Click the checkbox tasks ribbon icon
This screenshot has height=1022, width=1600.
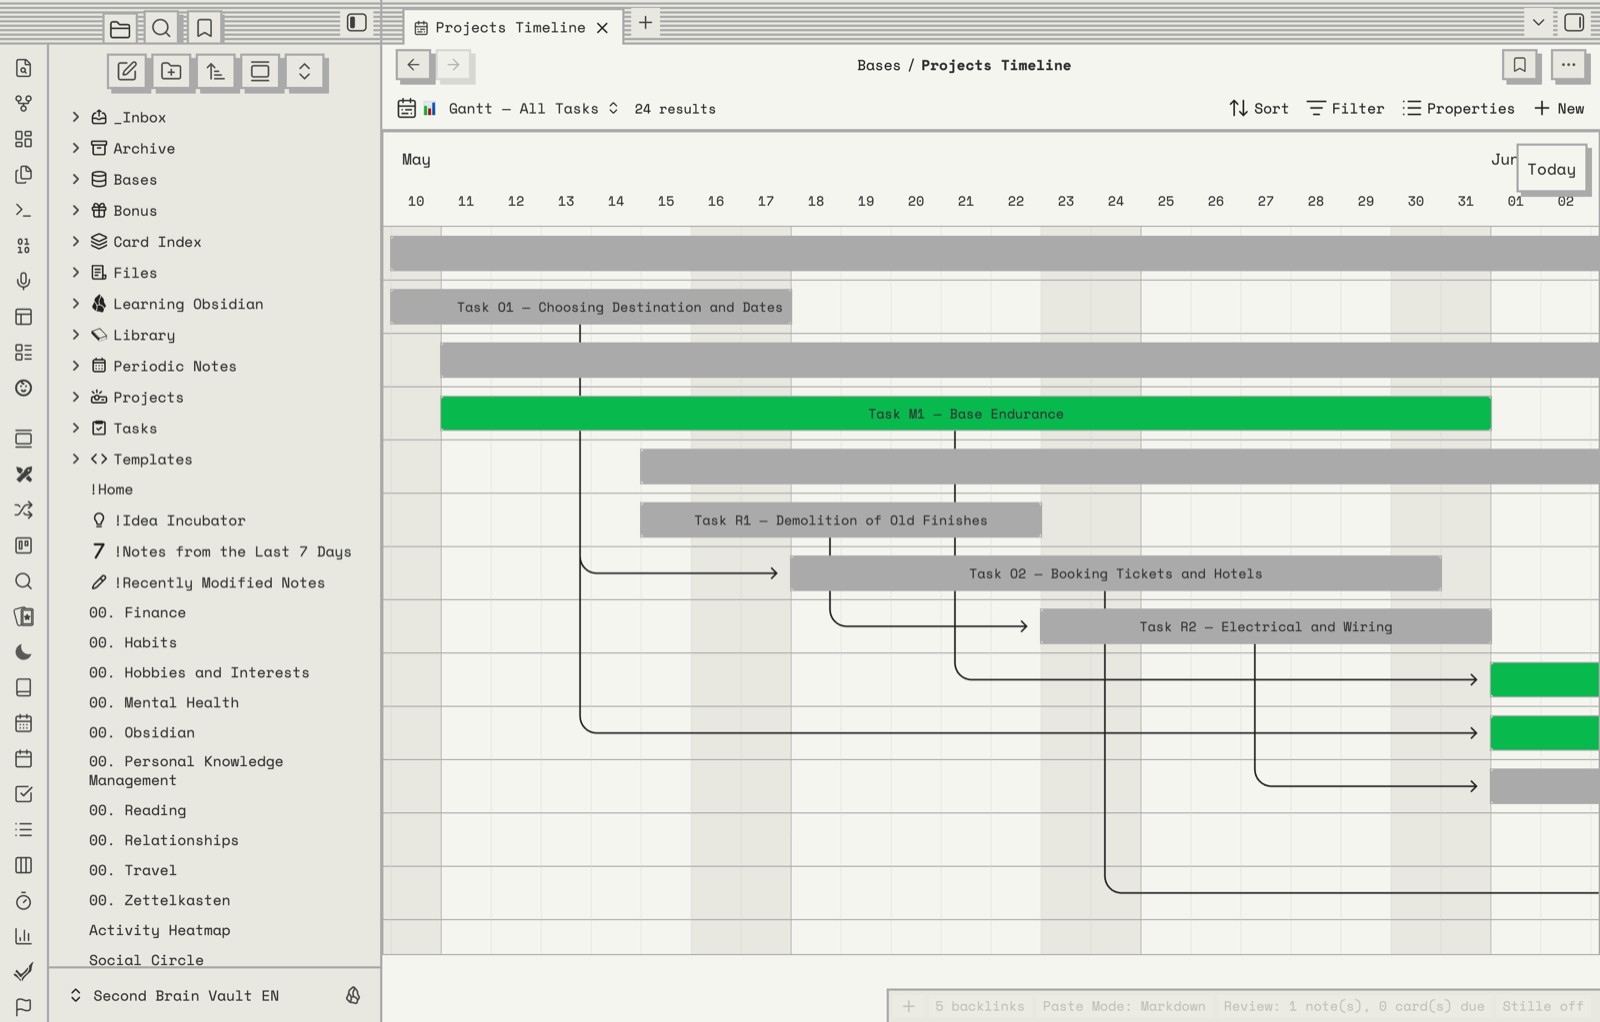coord(24,794)
